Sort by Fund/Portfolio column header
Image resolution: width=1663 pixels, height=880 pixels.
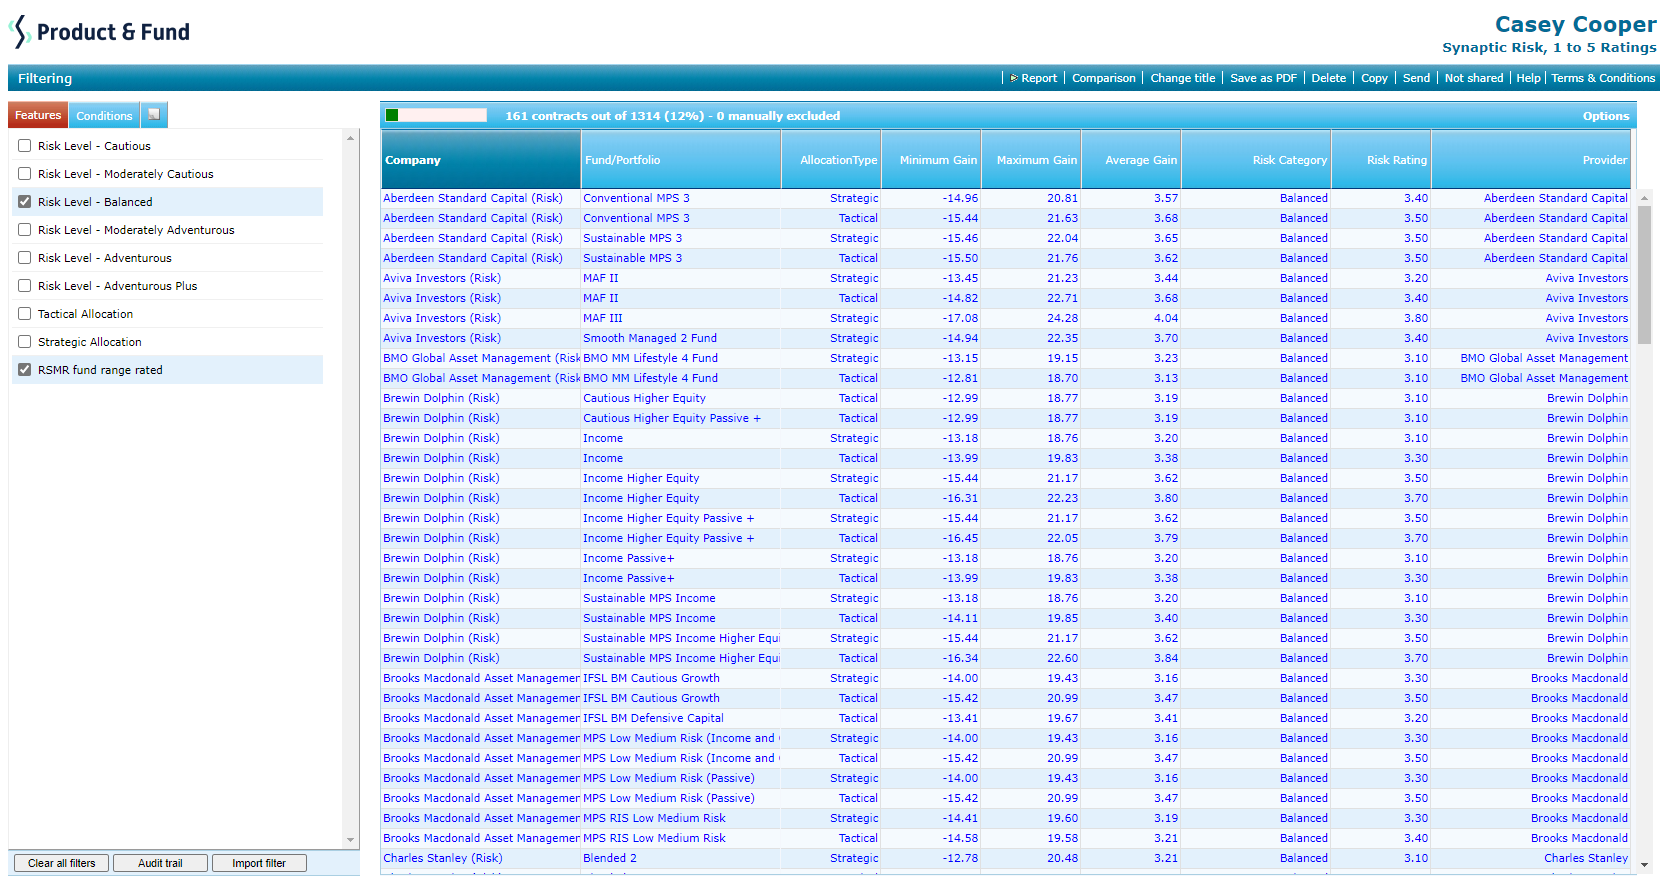pyautogui.click(x=681, y=160)
